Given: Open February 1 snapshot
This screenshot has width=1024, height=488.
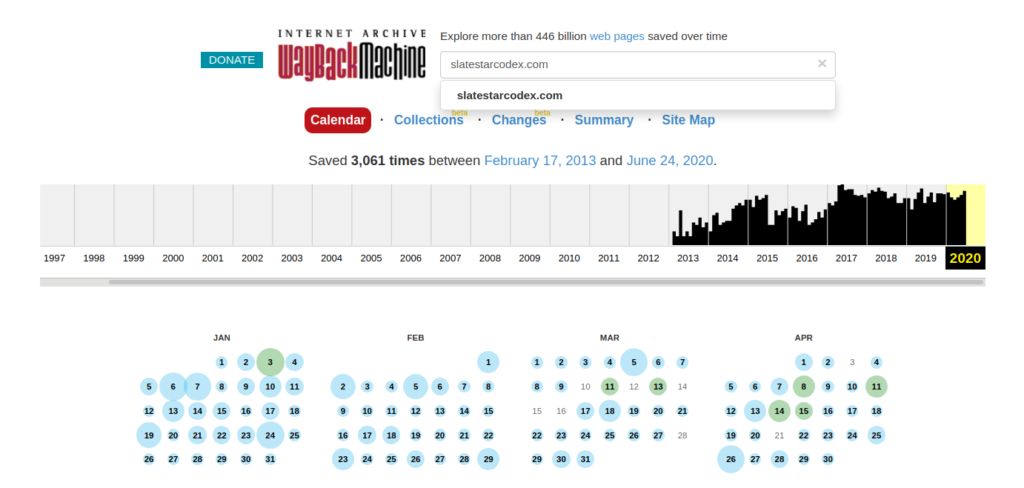Looking at the screenshot, I should [x=488, y=362].
